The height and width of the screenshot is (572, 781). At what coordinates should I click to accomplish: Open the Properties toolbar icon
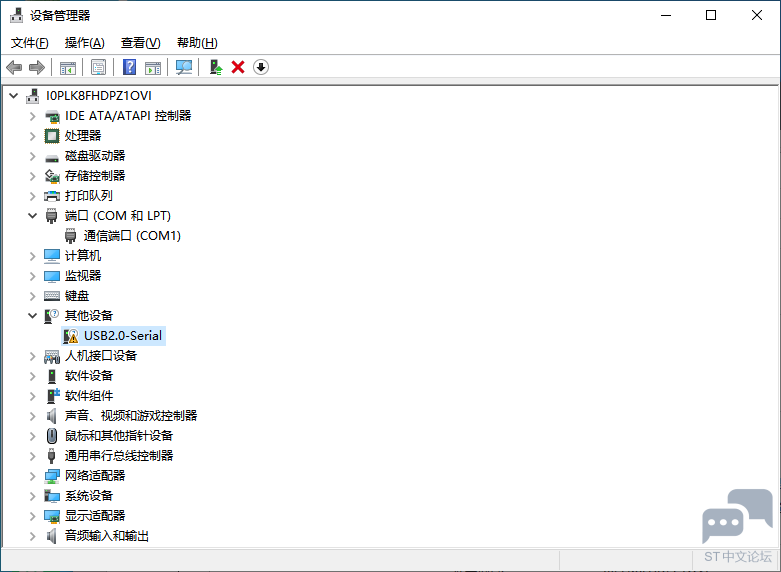click(99, 67)
